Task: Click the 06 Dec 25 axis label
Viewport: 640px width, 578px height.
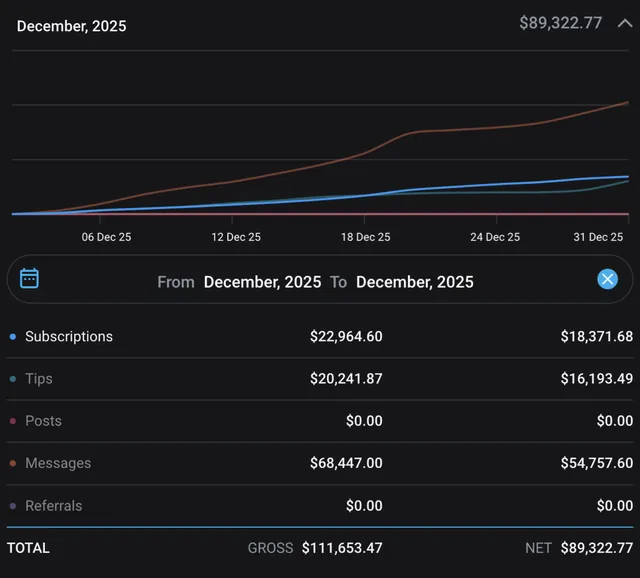Action: point(106,237)
